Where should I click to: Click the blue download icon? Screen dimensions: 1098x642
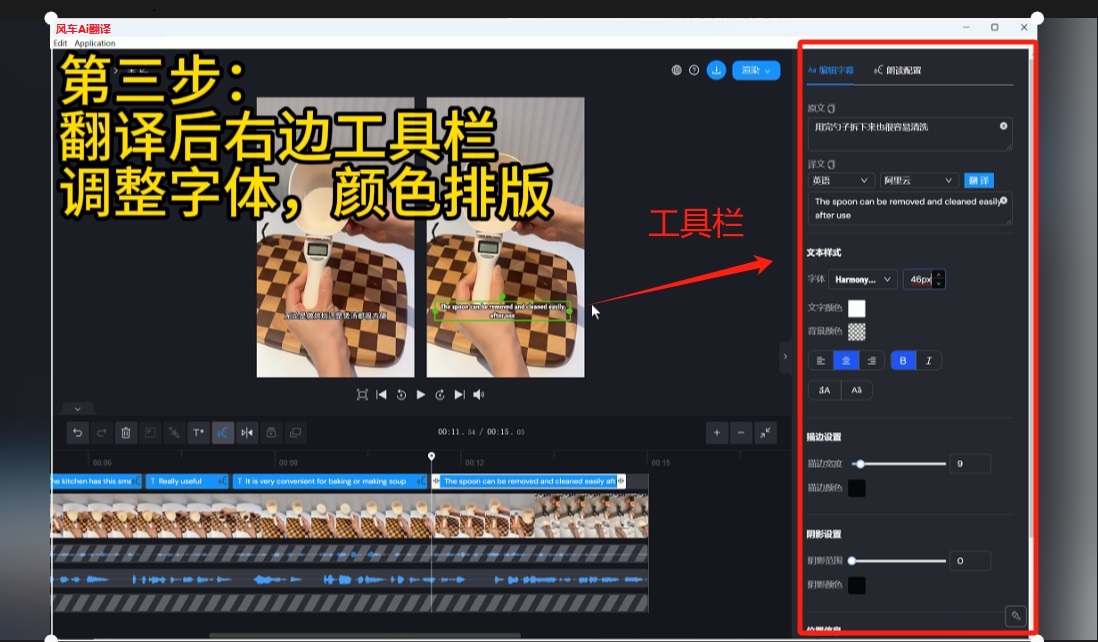coord(717,70)
